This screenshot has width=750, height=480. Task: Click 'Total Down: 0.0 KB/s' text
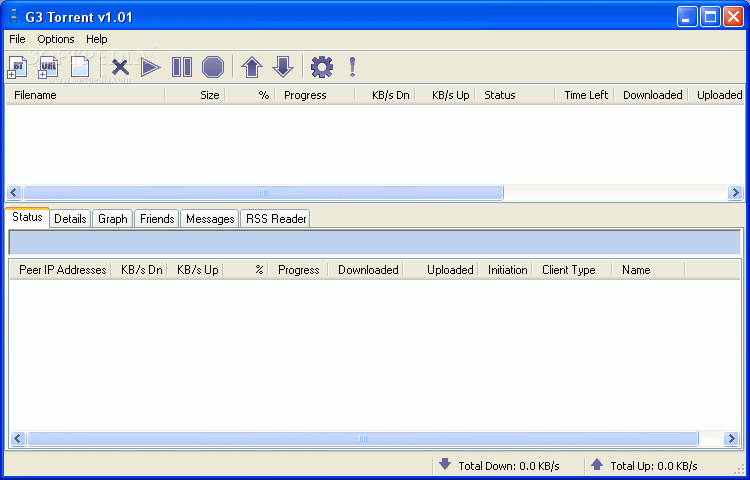509,466
